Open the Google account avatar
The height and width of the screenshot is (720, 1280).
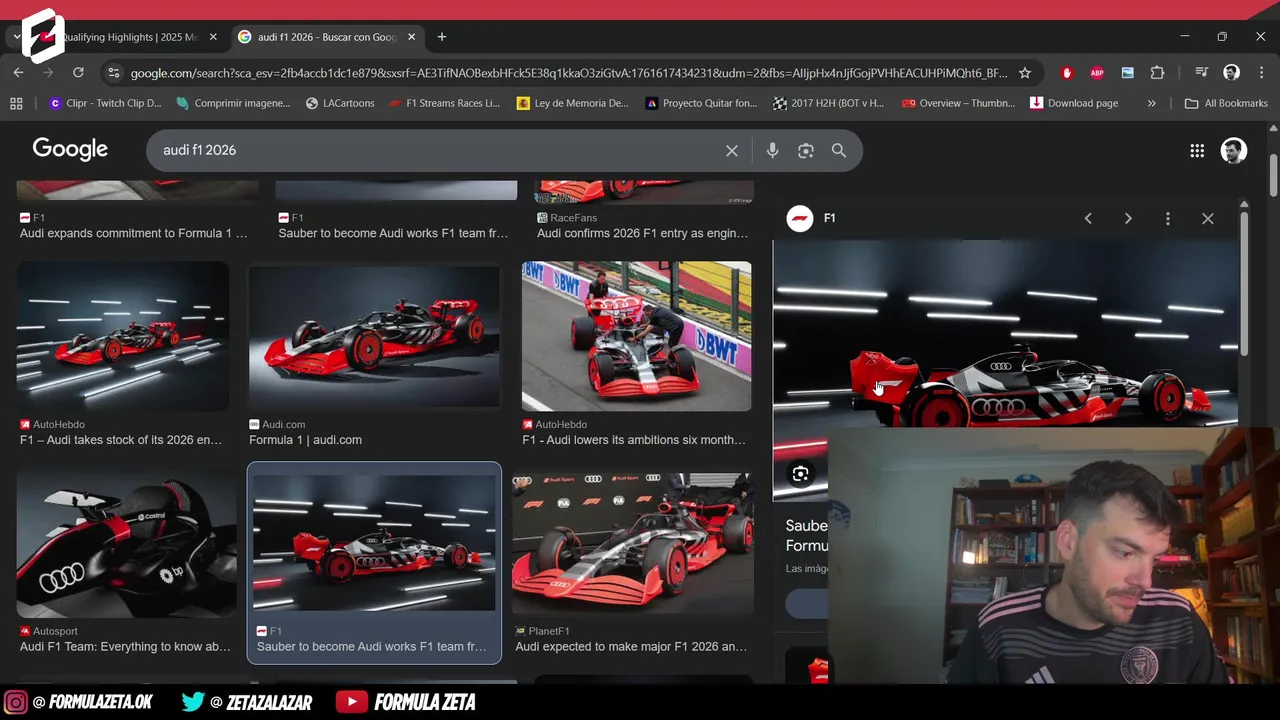1234,150
